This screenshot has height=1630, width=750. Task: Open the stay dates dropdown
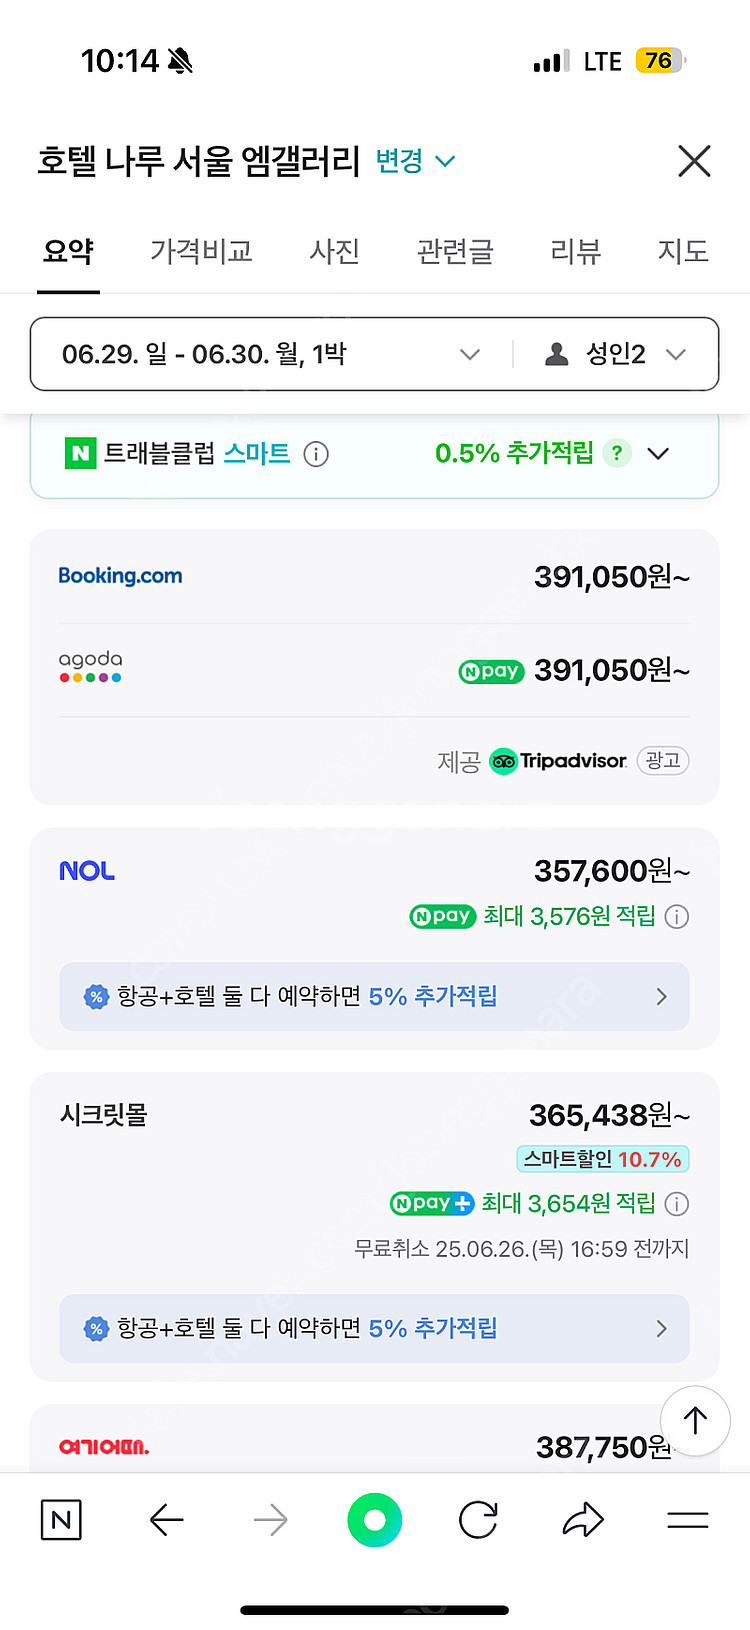(x=270, y=354)
